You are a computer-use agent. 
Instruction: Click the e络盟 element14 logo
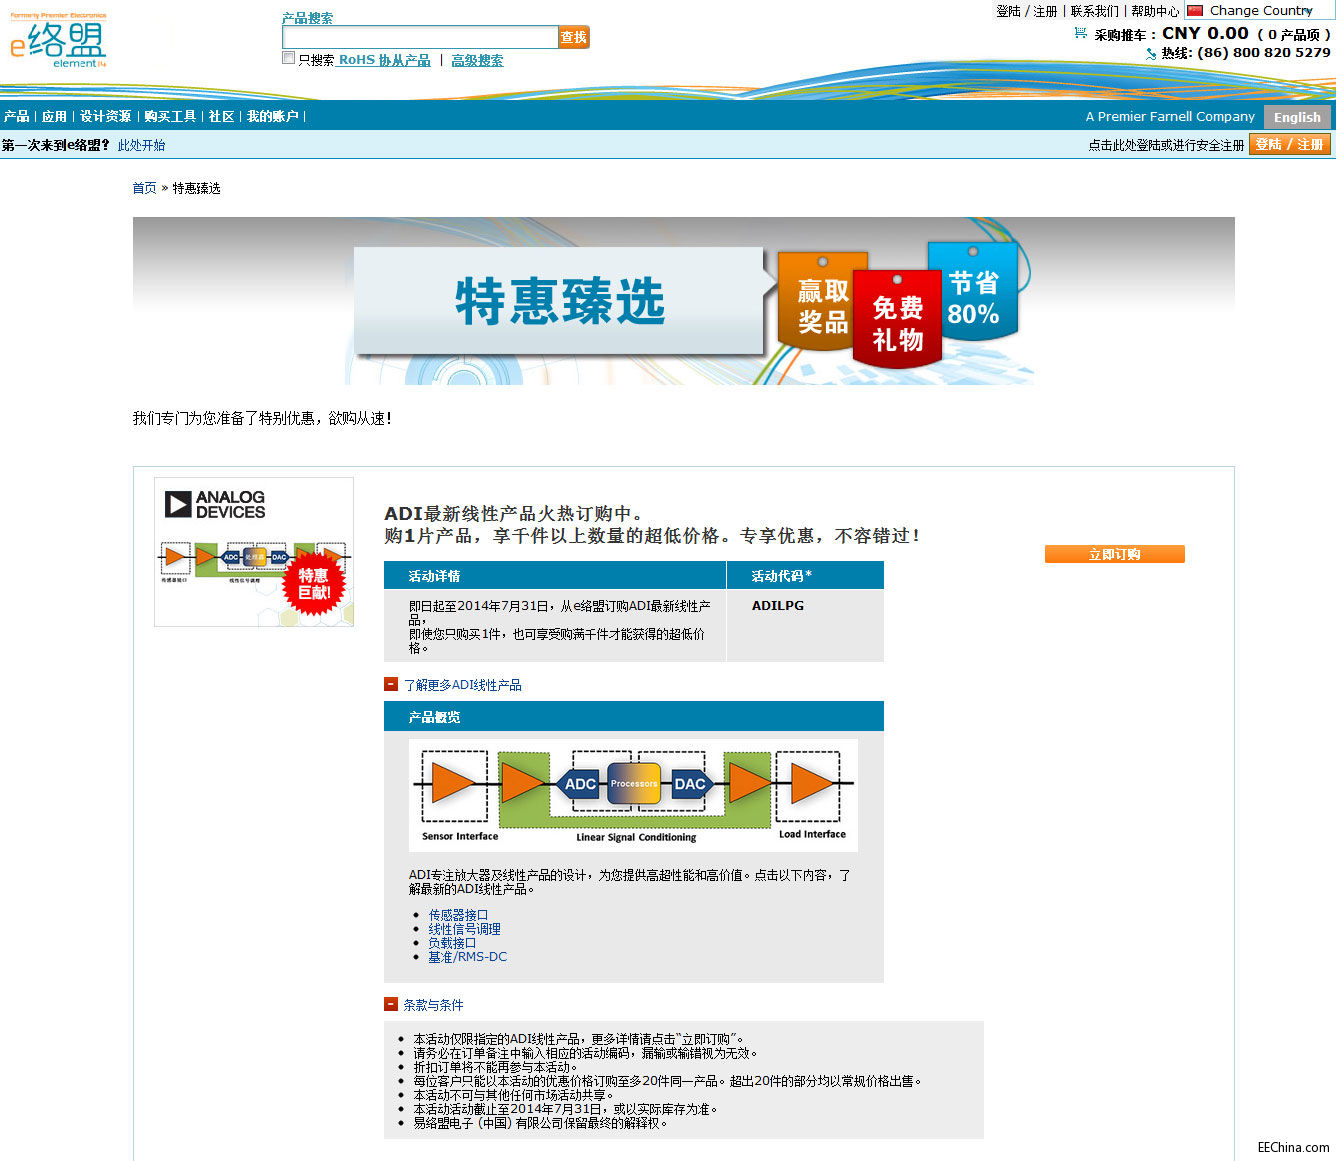59,42
